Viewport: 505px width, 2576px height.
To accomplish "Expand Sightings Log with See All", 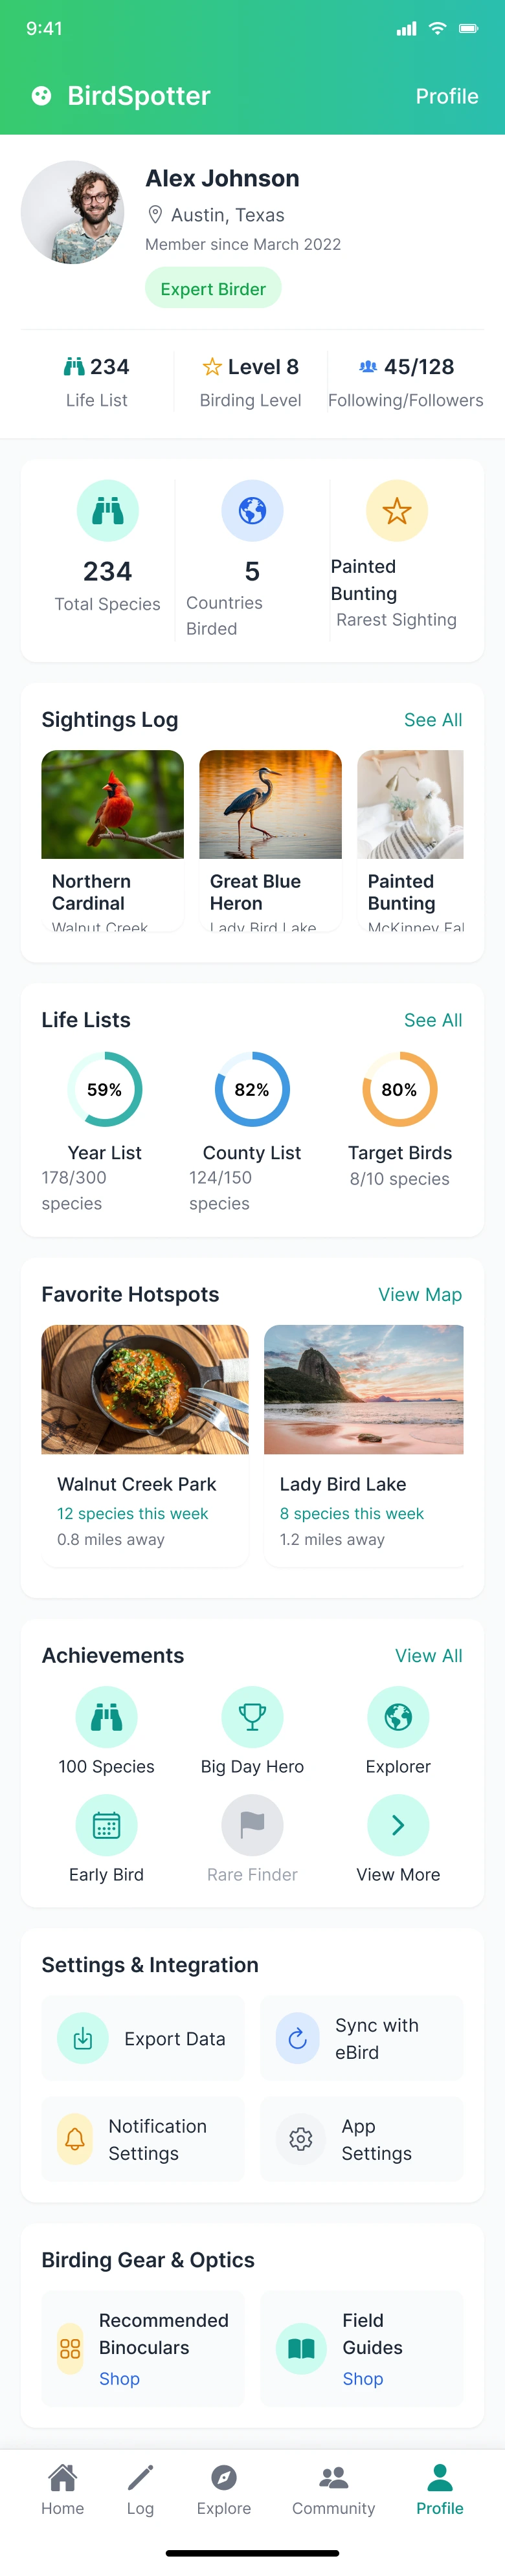I will click(x=432, y=720).
